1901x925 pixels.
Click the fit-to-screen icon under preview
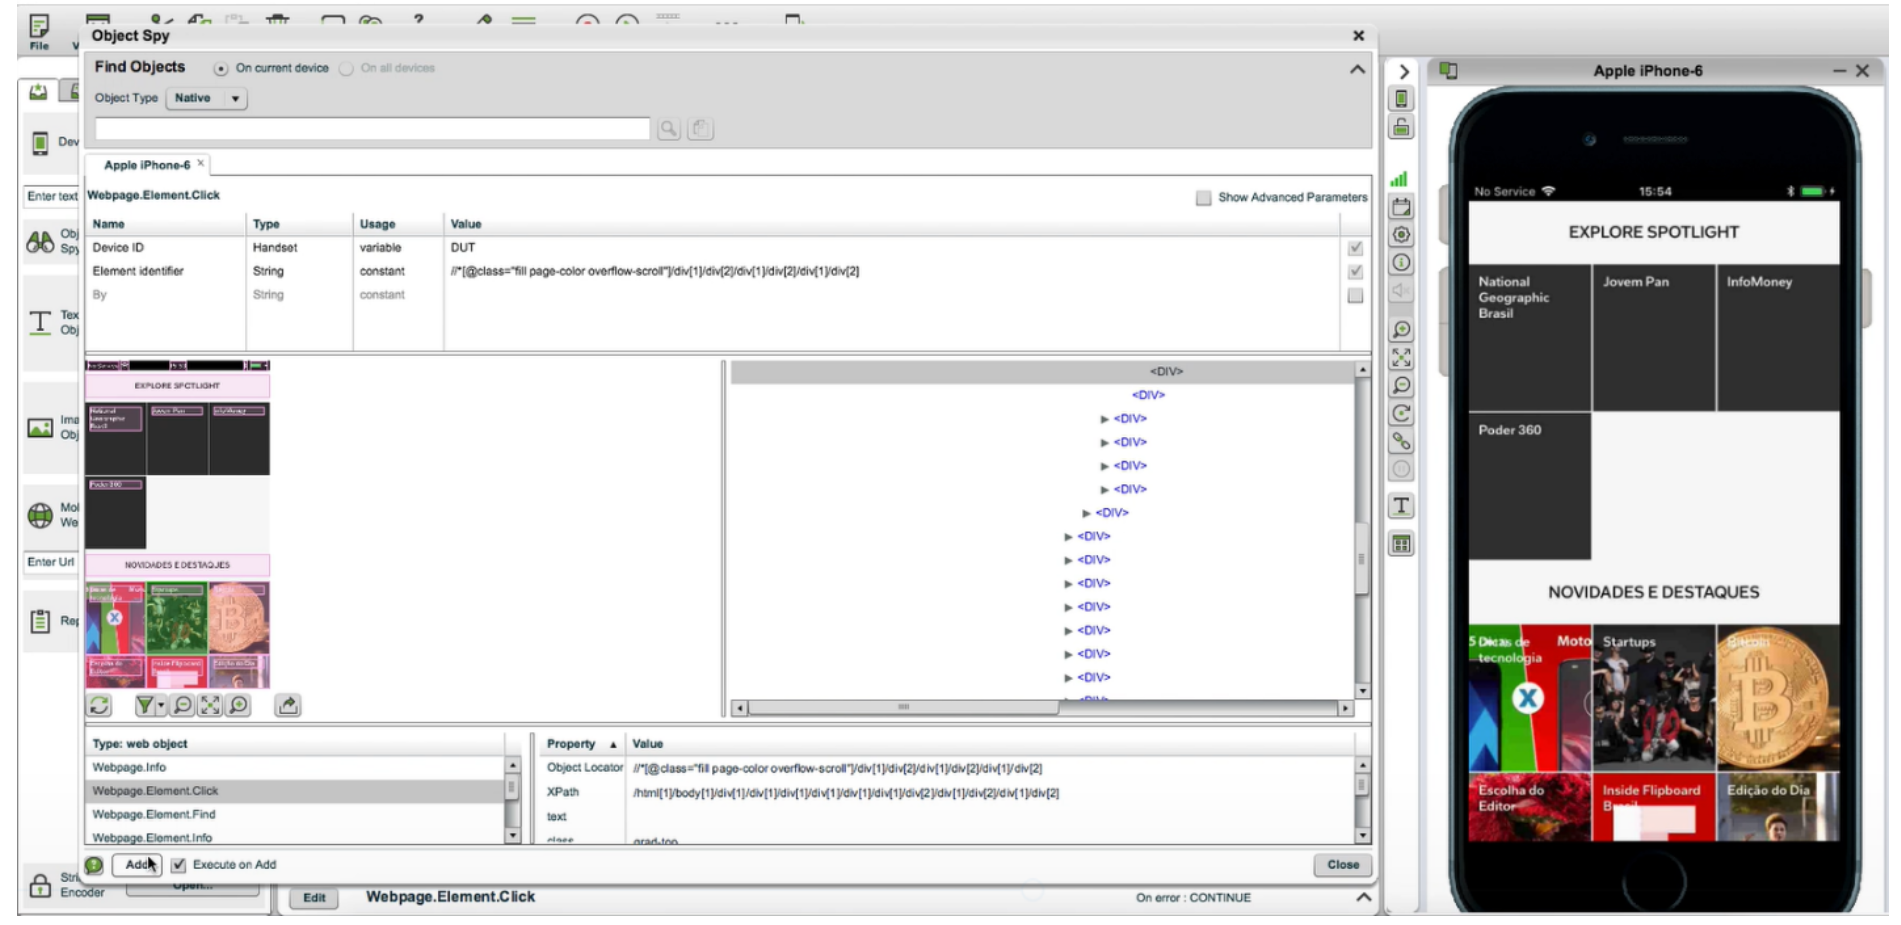(x=210, y=705)
